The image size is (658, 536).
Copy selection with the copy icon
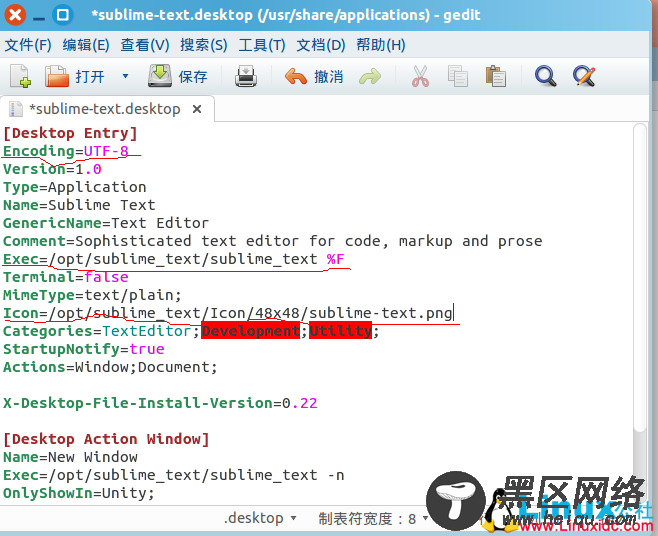pyautogui.click(x=457, y=76)
